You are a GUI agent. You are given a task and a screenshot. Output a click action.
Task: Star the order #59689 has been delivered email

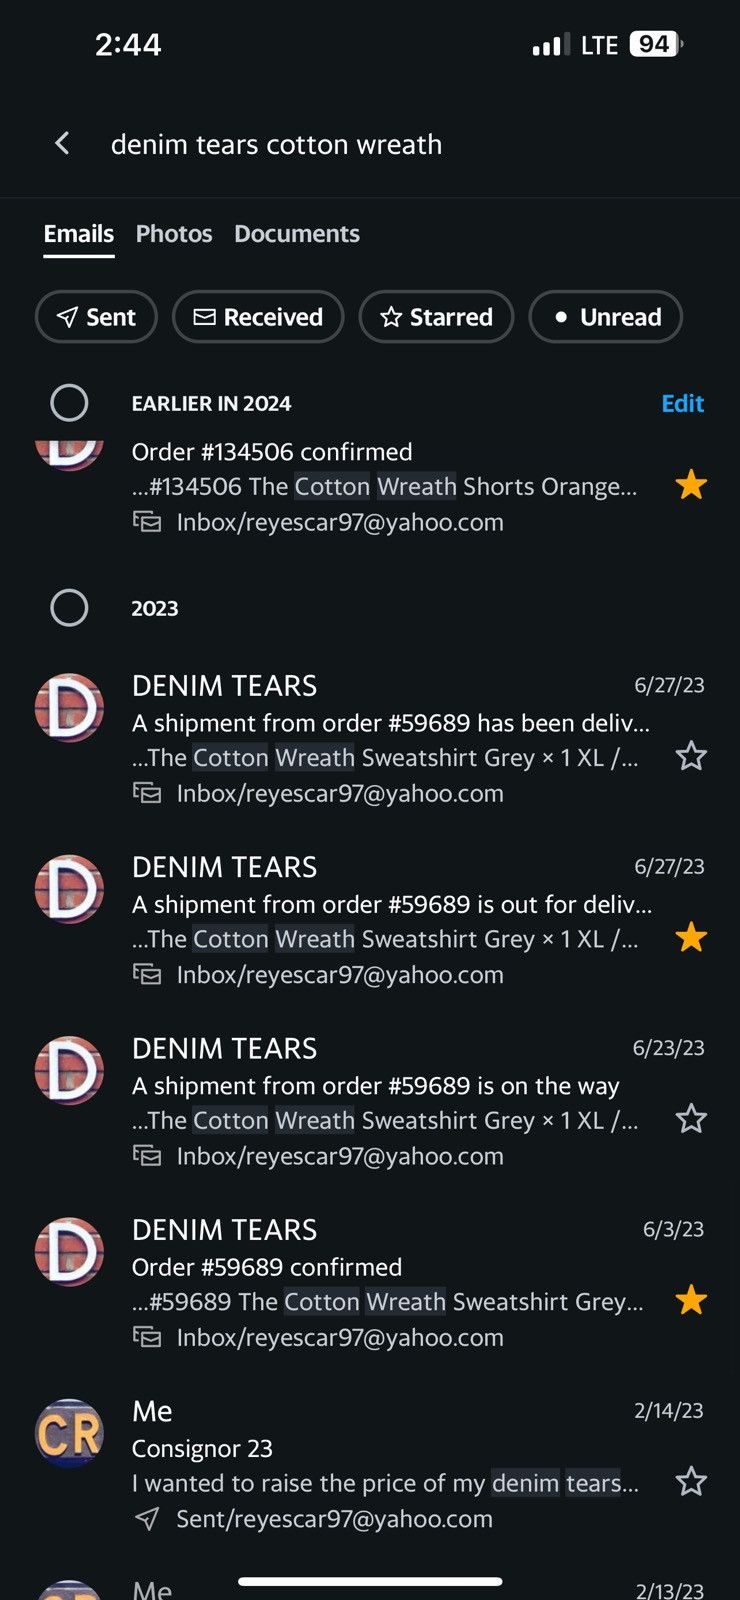click(x=691, y=756)
